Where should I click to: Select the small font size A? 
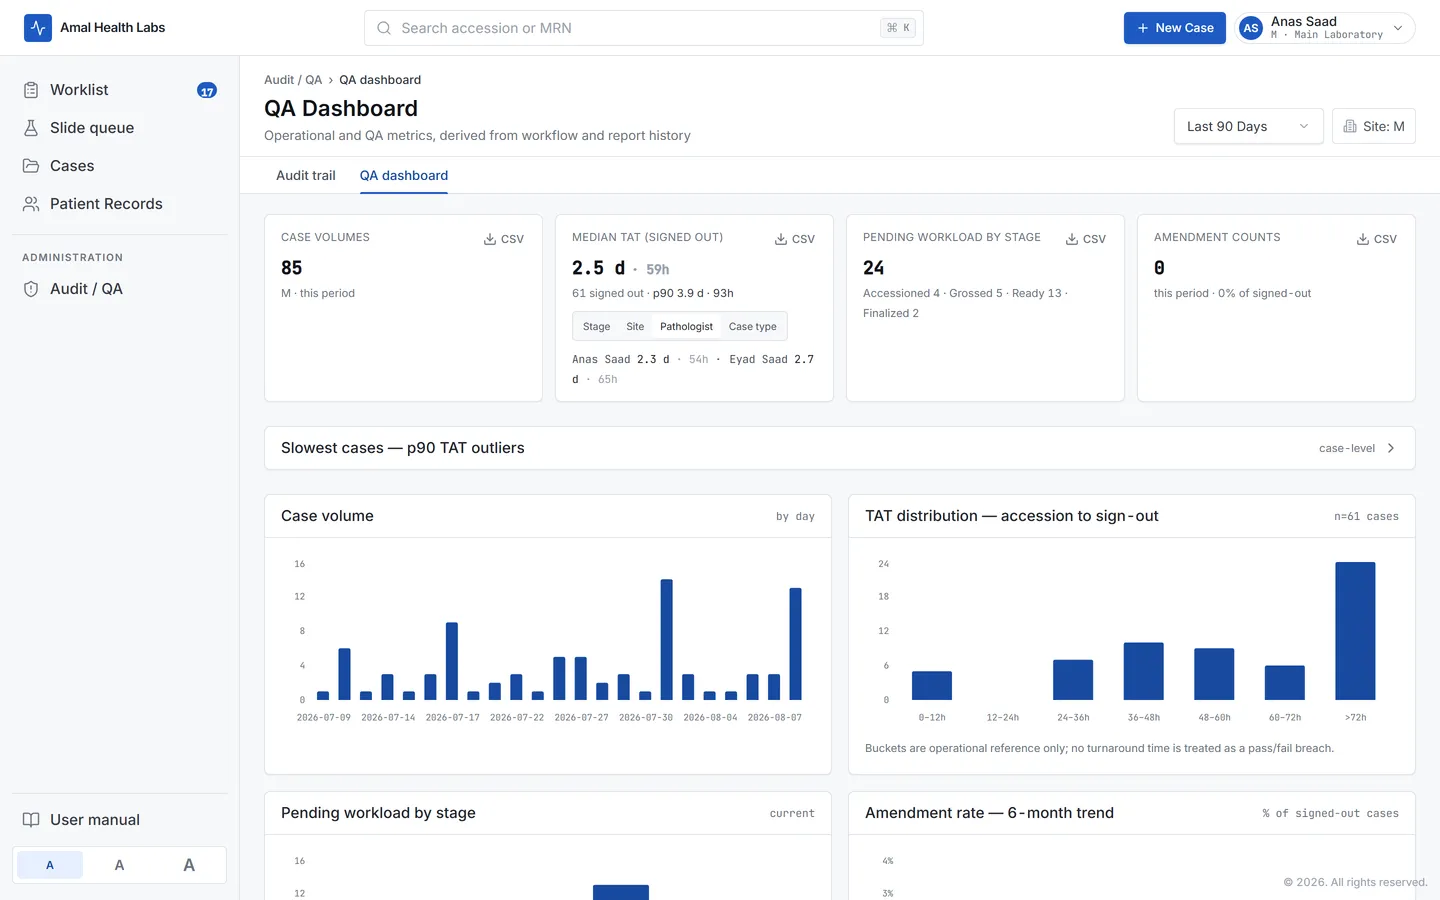[x=50, y=865]
